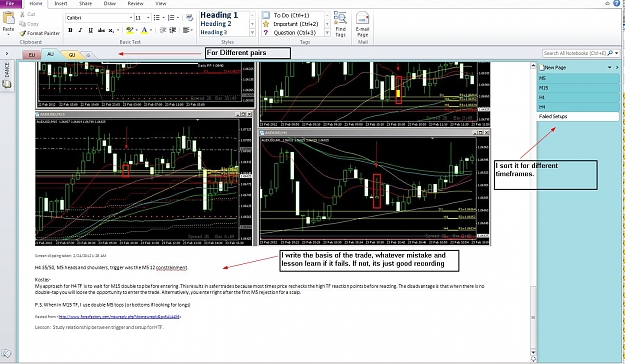Open the EU section tab
Image resolution: width=625 pixels, height=364 pixels.
(x=31, y=55)
